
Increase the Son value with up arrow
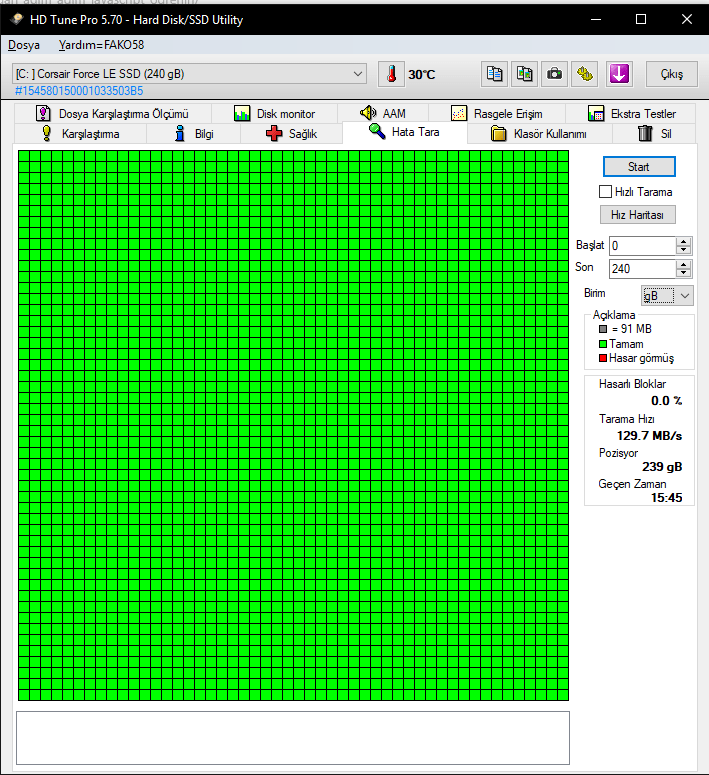[x=683, y=264]
